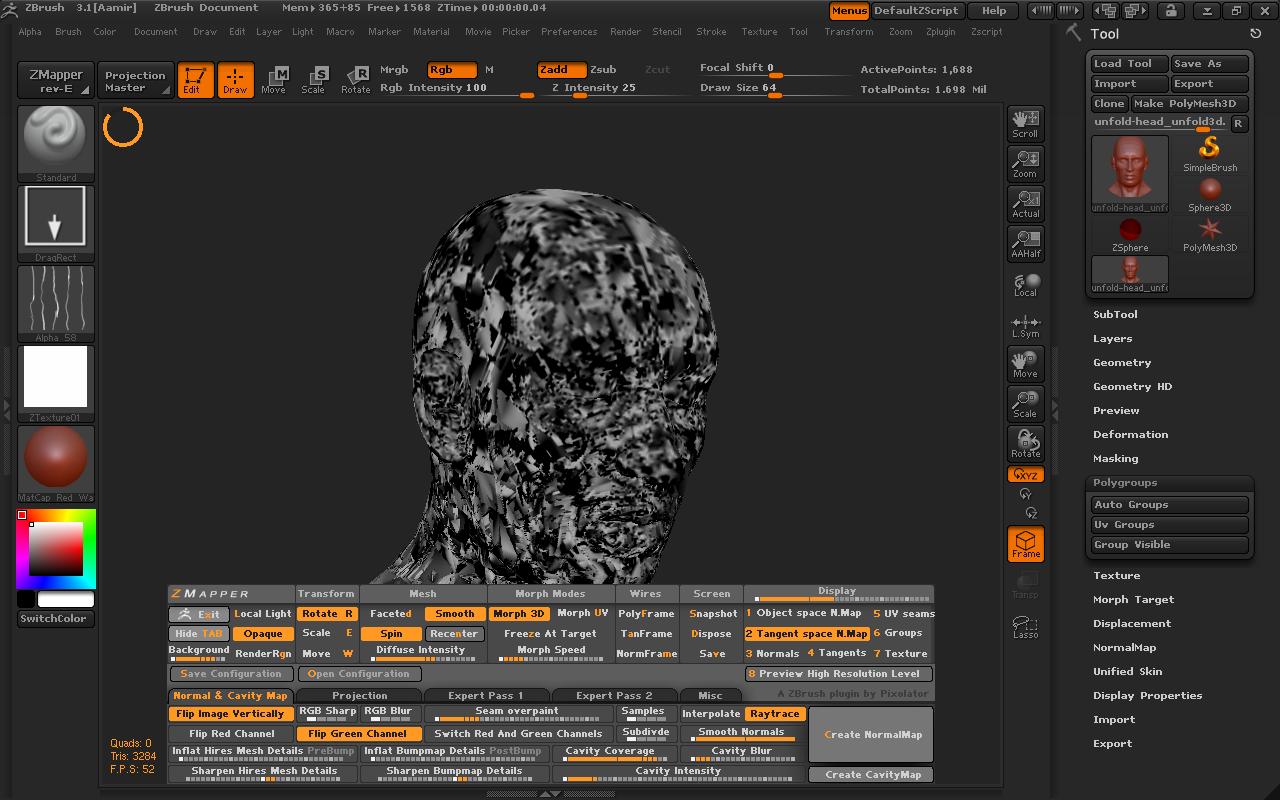Enable Flip Red Channel option

click(232, 733)
